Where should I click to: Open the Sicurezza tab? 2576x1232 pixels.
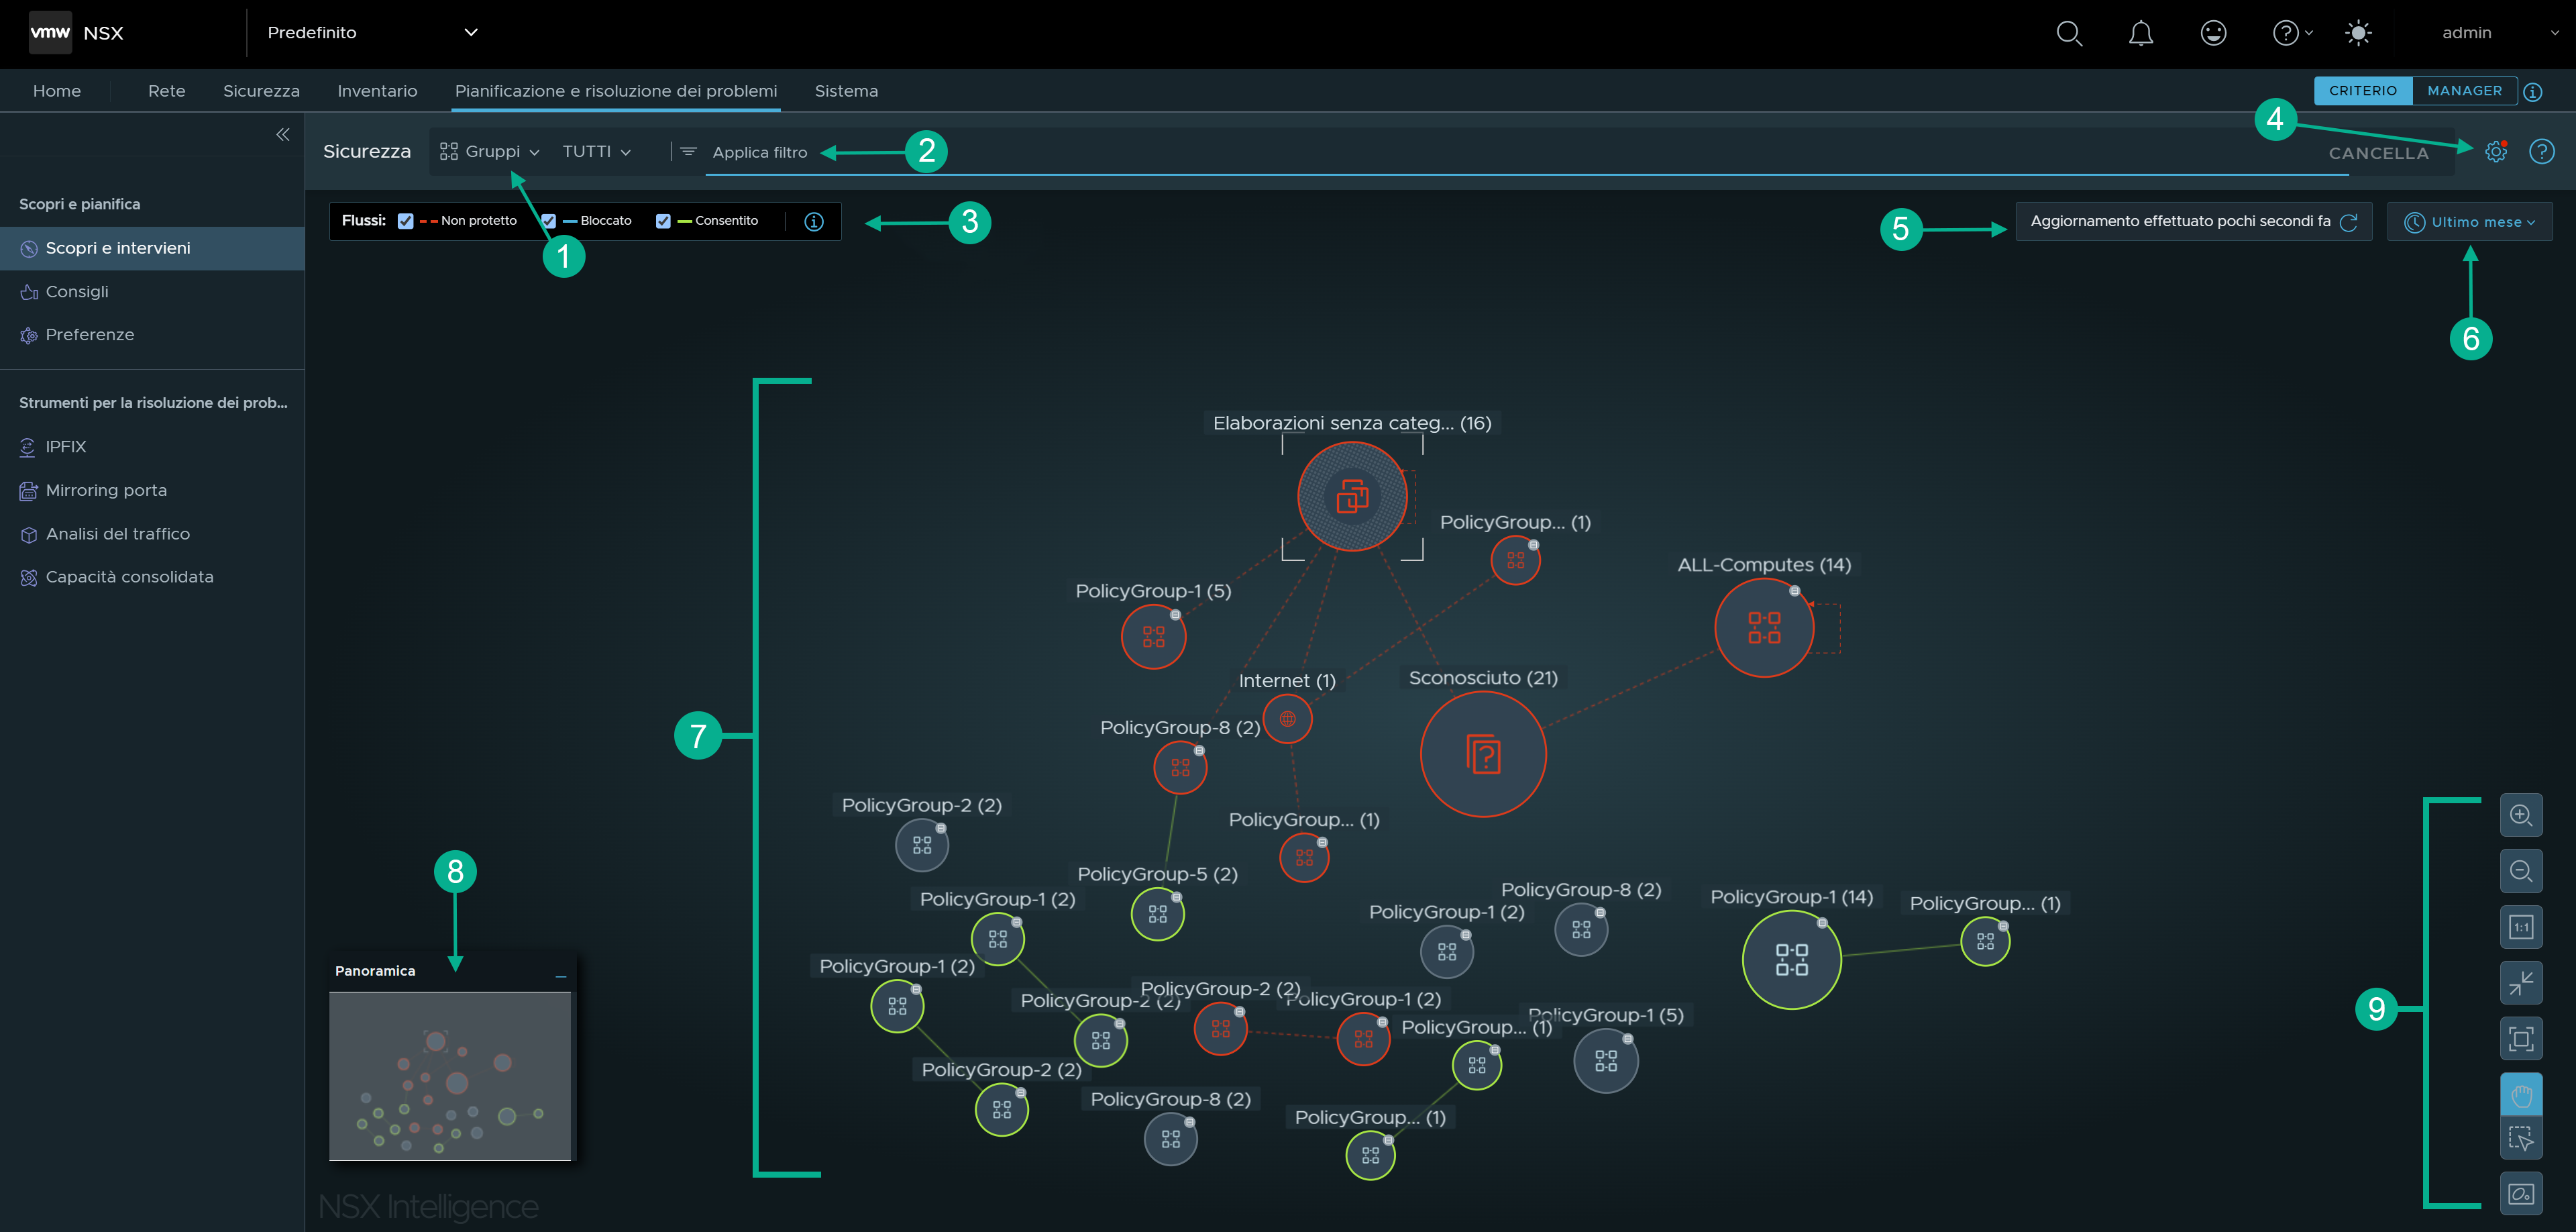[x=261, y=91]
